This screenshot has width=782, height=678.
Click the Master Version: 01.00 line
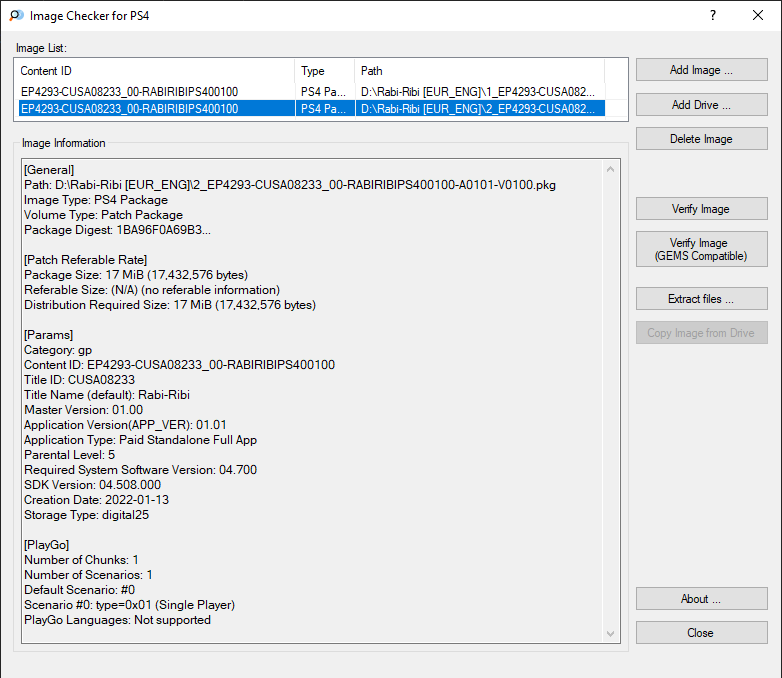[83, 410]
